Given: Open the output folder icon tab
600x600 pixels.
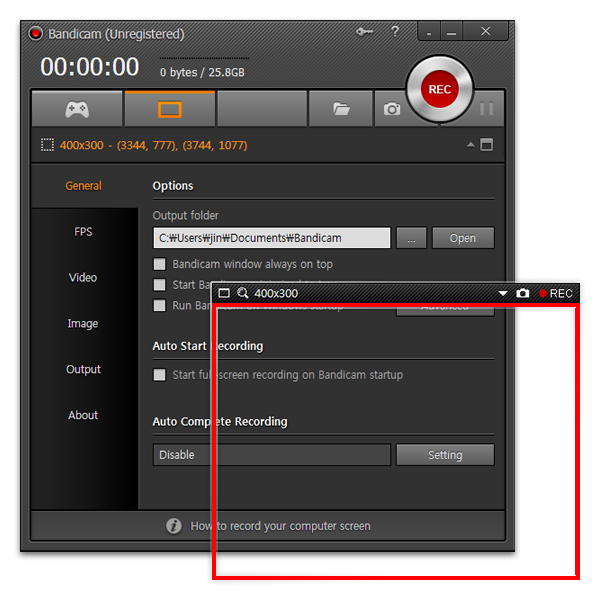Looking at the screenshot, I should pos(341,109).
